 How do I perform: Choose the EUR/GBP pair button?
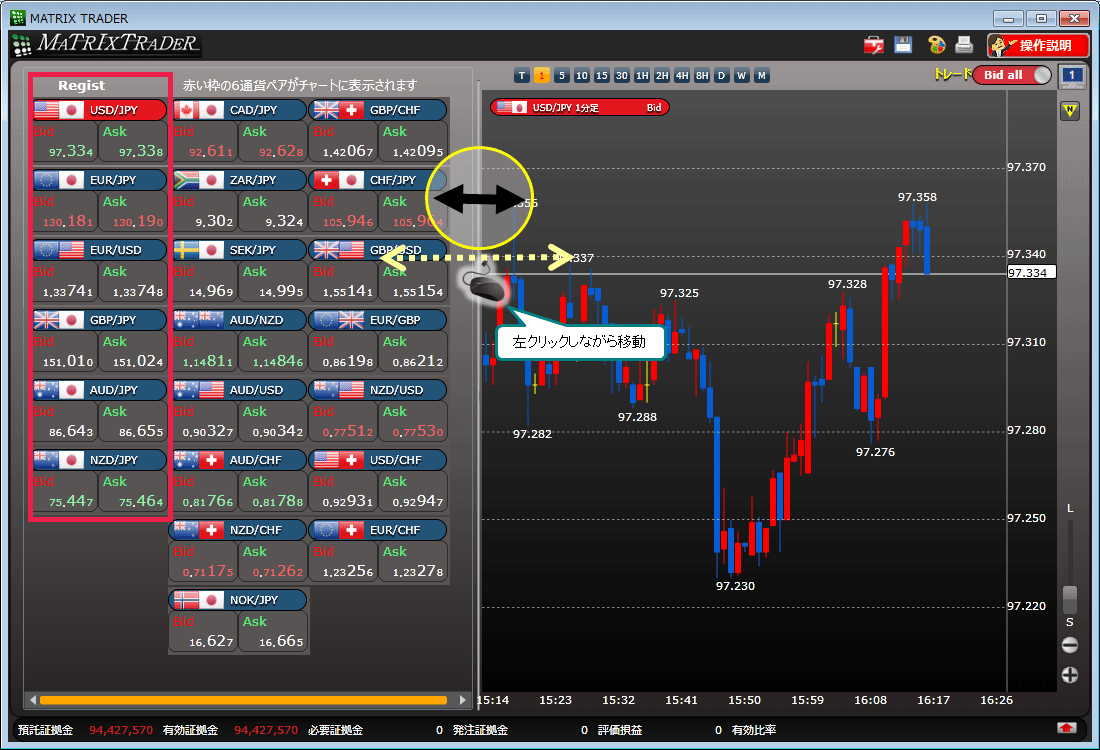pyautogui.click(x=380, y=321)
